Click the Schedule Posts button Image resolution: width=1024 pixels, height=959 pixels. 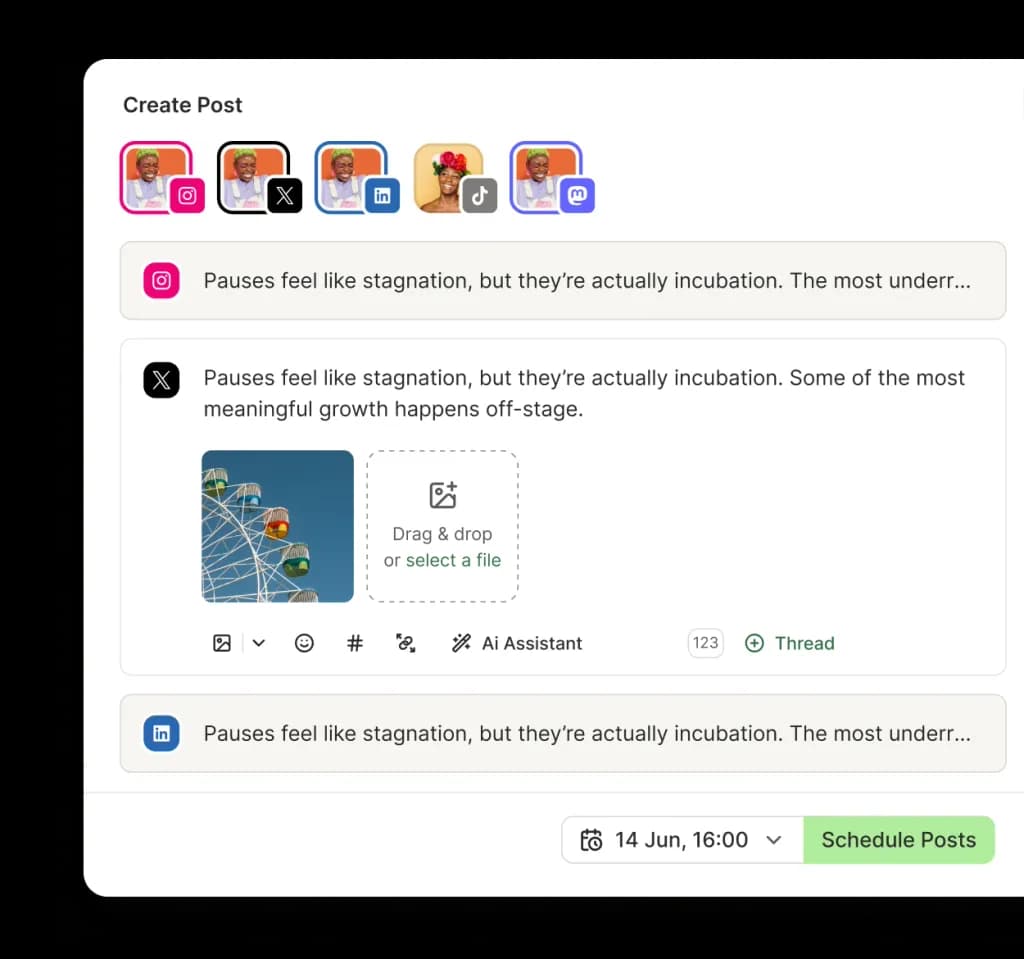pos(898,840)
